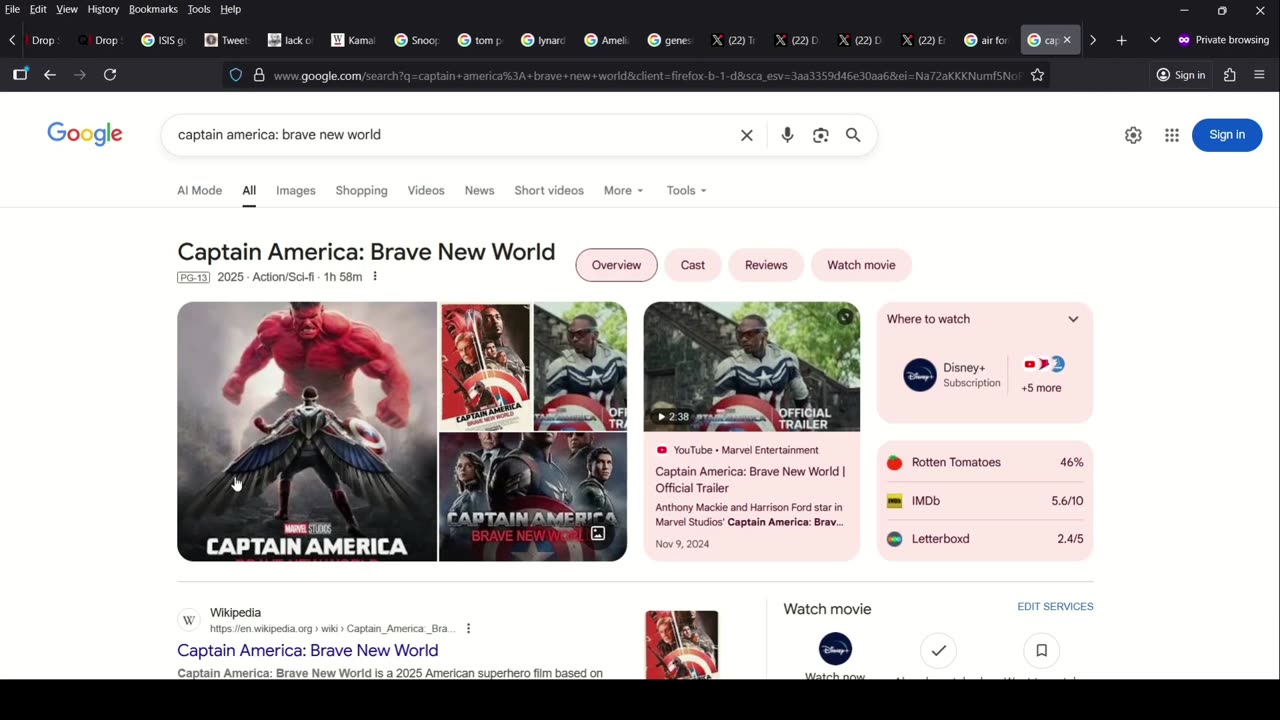Open the Wikipedia result options menu
Image resolution: width=1280 pixels, height=720 pixels.
tap(468, 629)
